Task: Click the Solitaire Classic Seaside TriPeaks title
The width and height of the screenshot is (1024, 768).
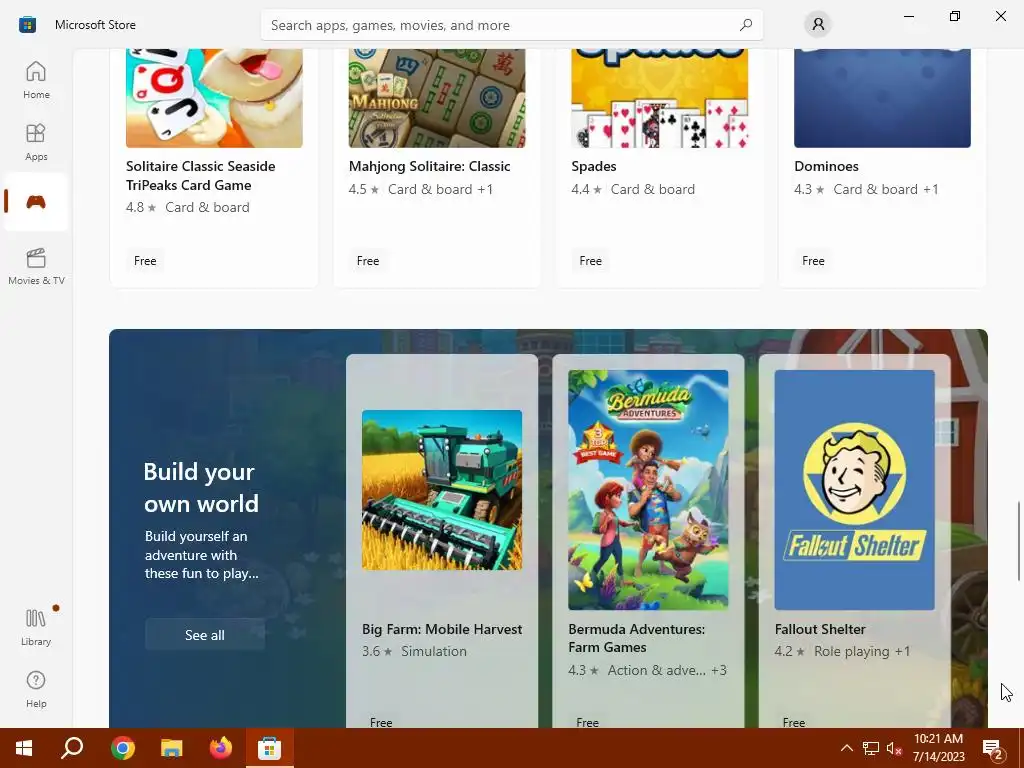Action: coord(200,176)
